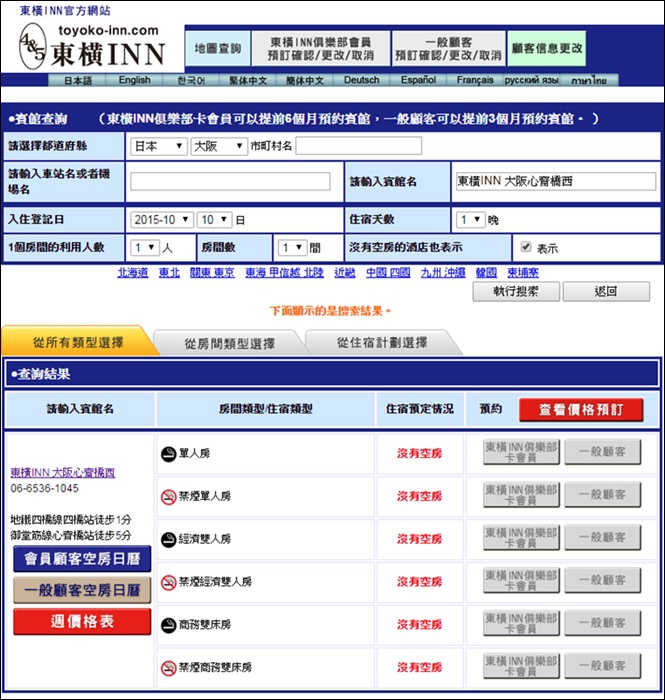Click 一般顧客 button for 禁煙商務雙床房
This screenshot has height=700, width=665.
click(x=603, y=667)
